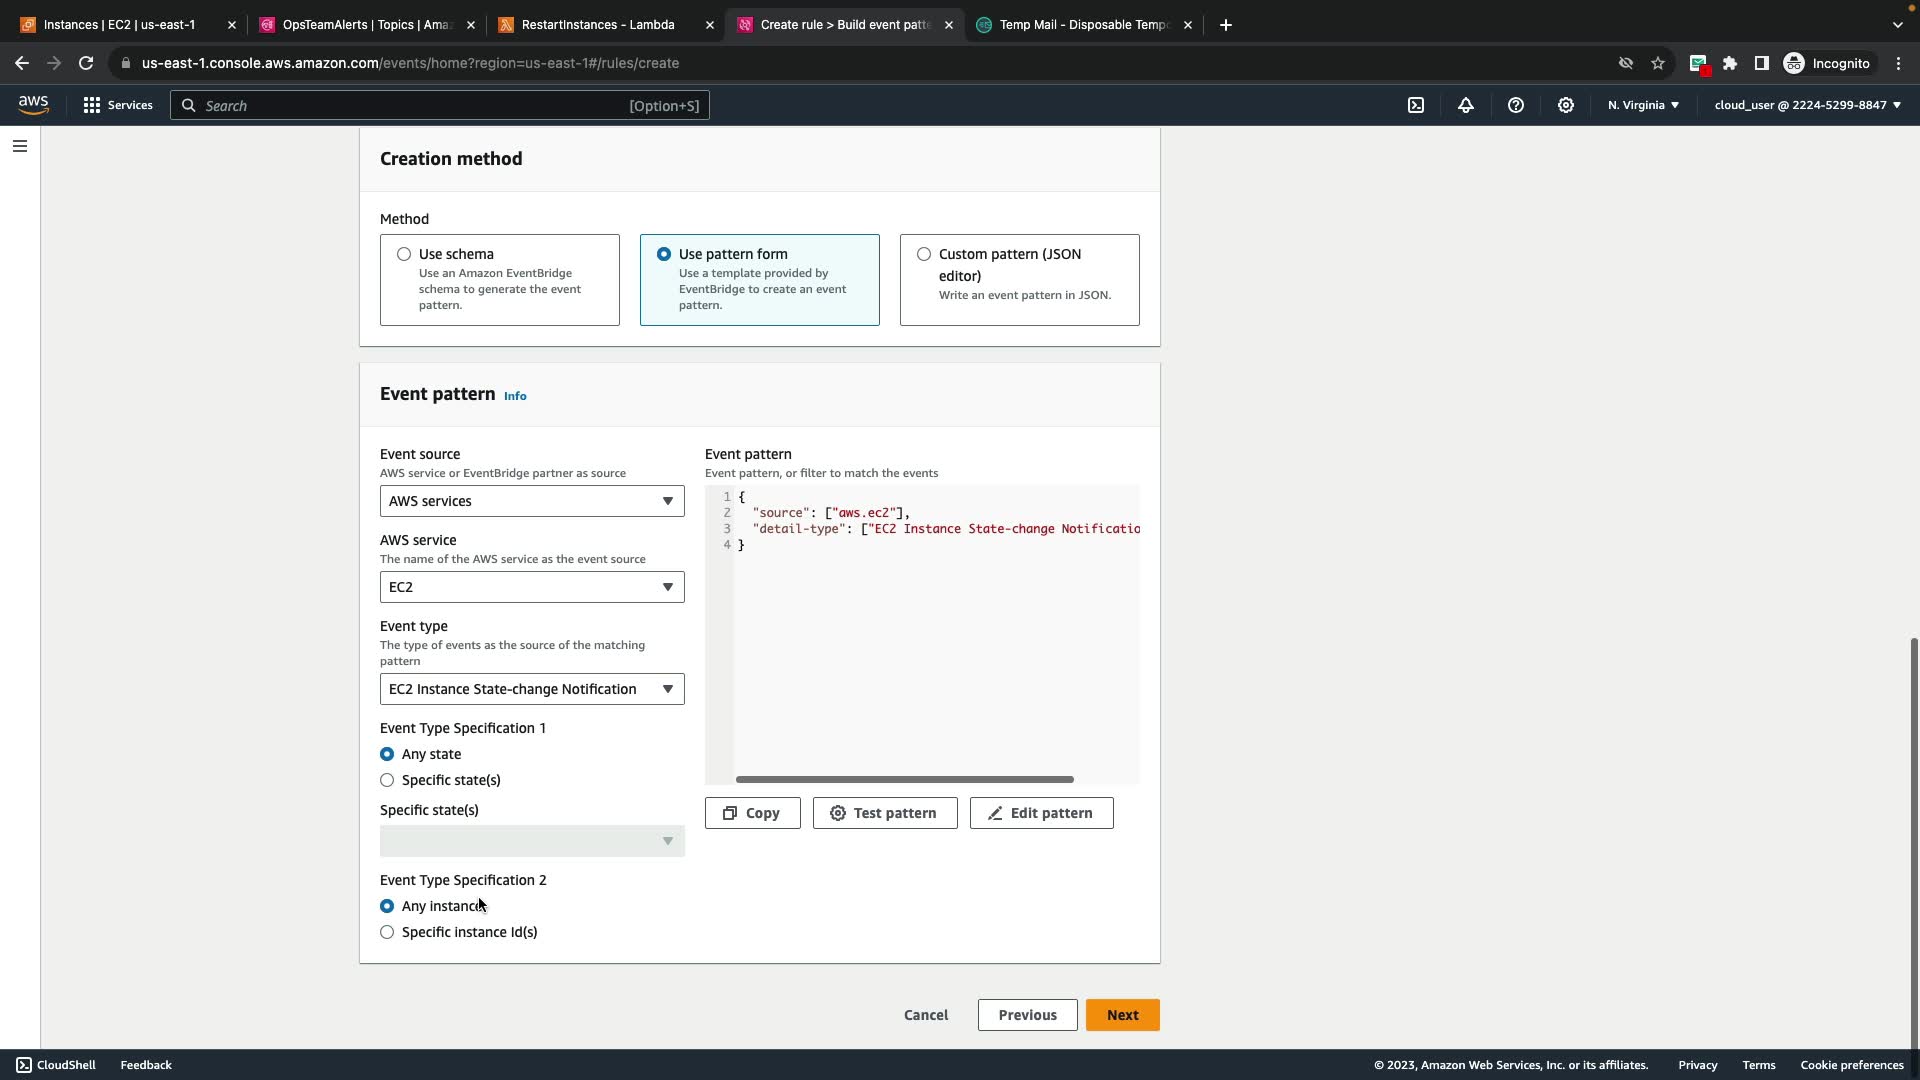Expand the left hamburger navigation menu
Viewport: 1920px width, 1080px height.
coord(20,146)
